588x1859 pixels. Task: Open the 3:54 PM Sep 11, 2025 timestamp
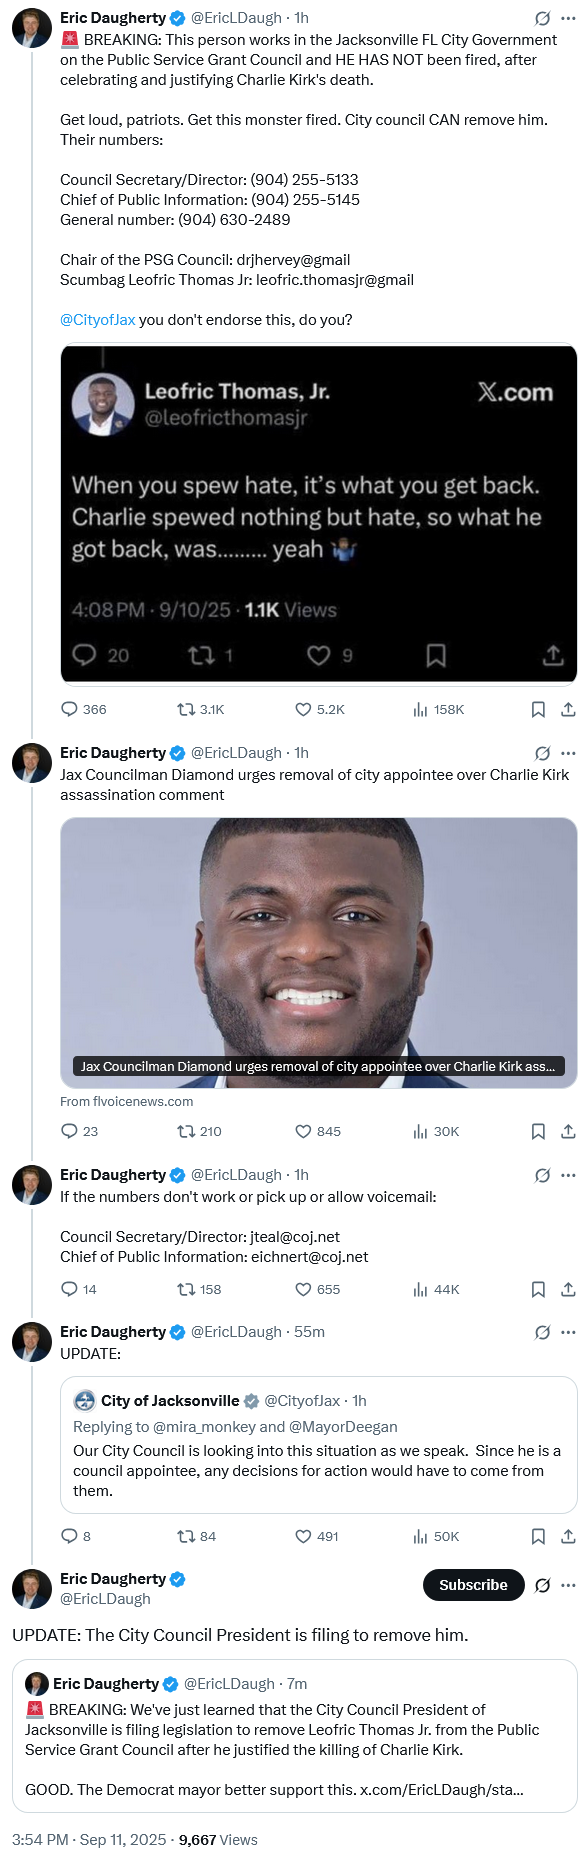[x=89, y=1839]
